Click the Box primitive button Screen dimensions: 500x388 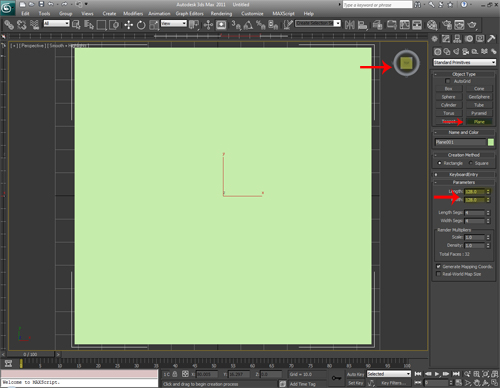click(449, 89)
